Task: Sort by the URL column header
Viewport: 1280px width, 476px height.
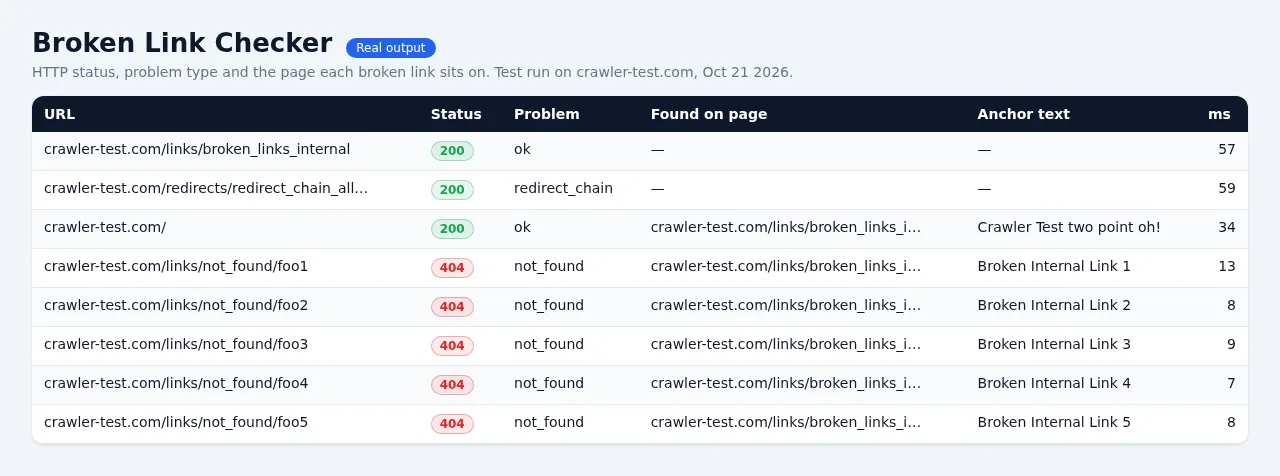Action: click(59, 114)
